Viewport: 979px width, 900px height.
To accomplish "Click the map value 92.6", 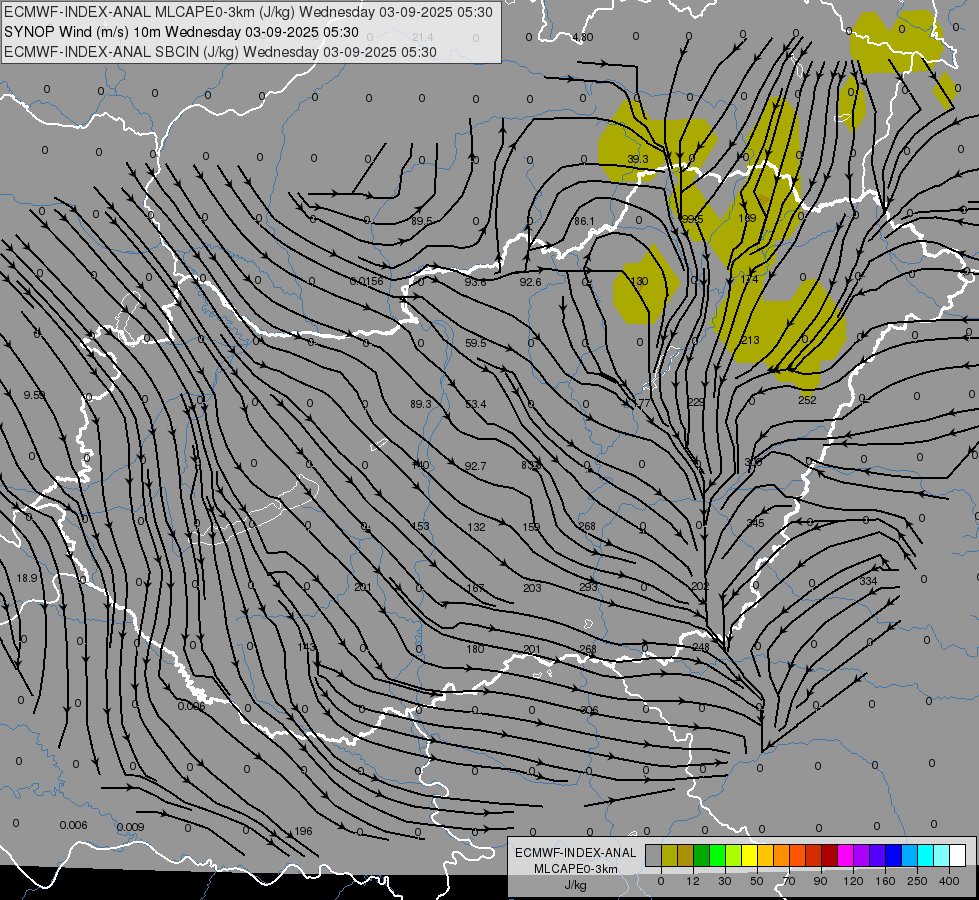I will click(x=530, y=282).
